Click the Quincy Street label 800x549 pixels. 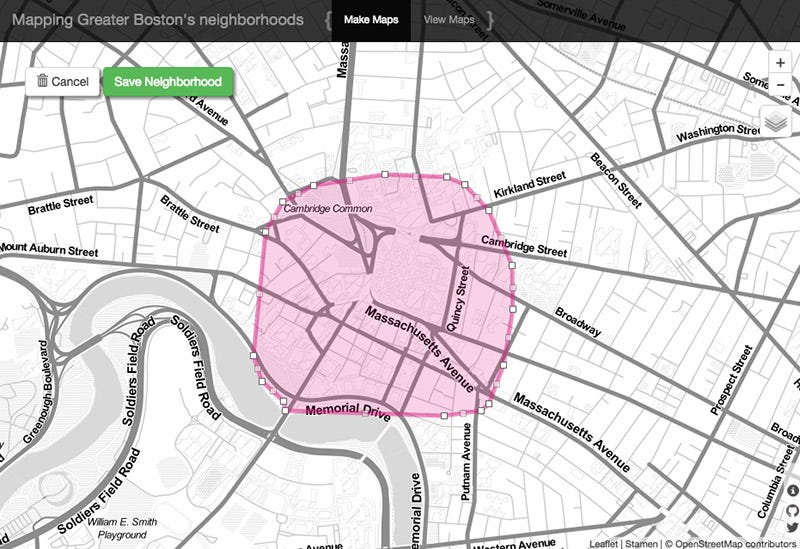point(458,298)
